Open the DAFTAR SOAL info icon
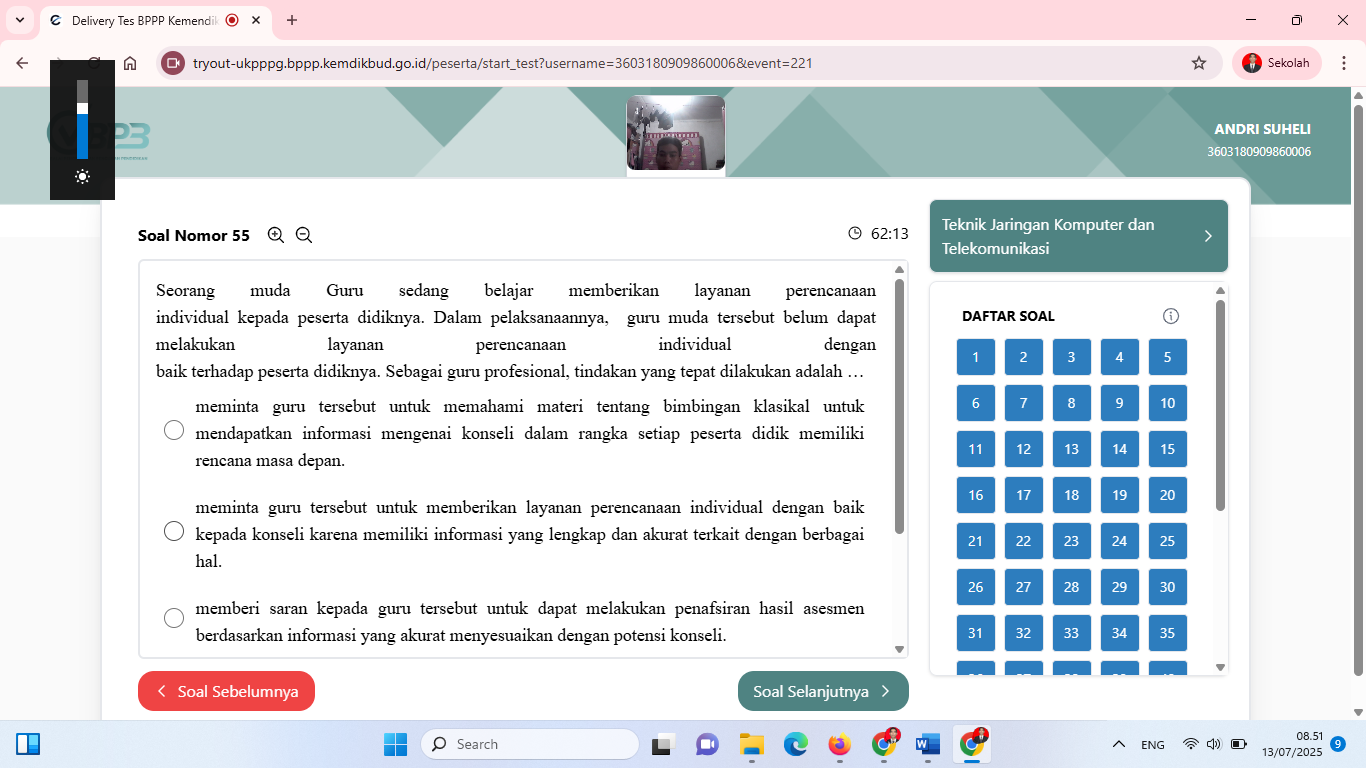Viewport: 1366px width, 768px height. tap(1170, 315)
